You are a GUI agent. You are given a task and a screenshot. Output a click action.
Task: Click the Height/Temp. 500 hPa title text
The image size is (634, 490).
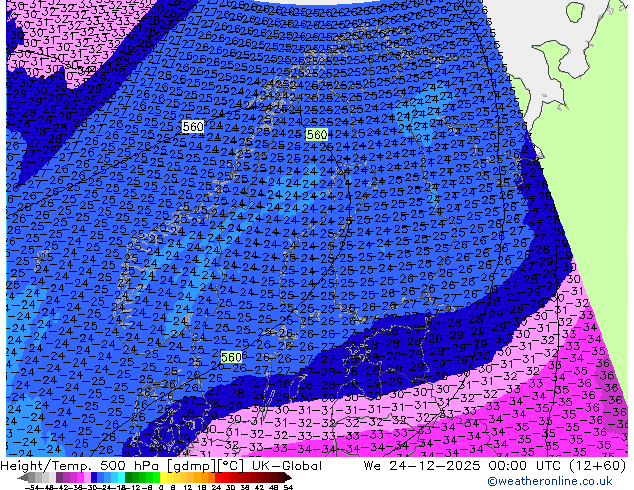tap(82, 466)
